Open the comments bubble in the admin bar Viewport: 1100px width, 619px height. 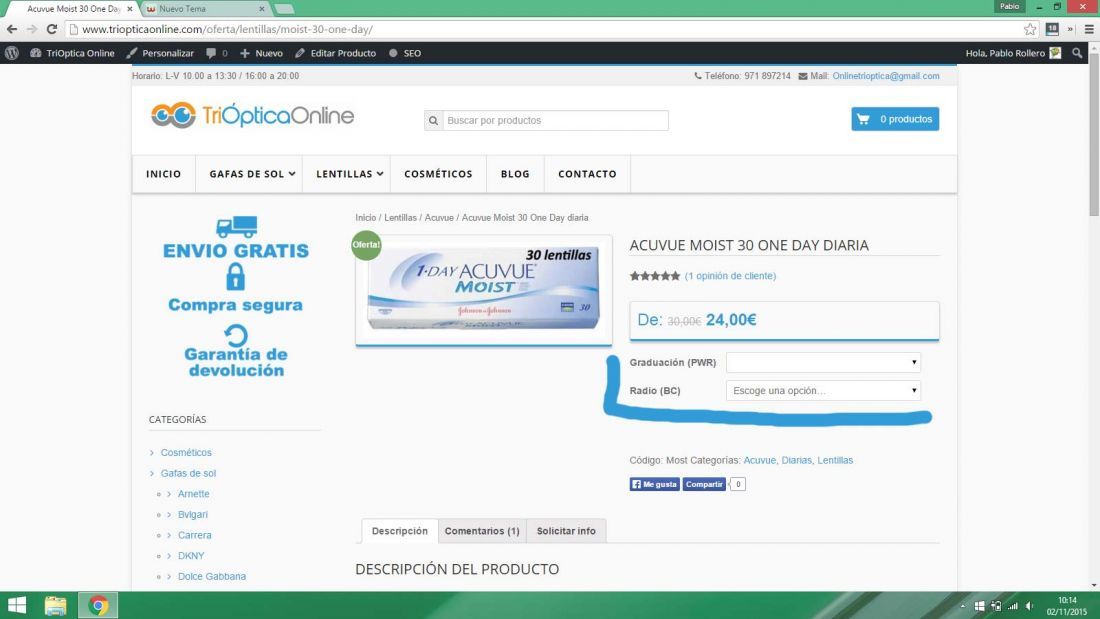pyautogui.click(x=217, y=53)
